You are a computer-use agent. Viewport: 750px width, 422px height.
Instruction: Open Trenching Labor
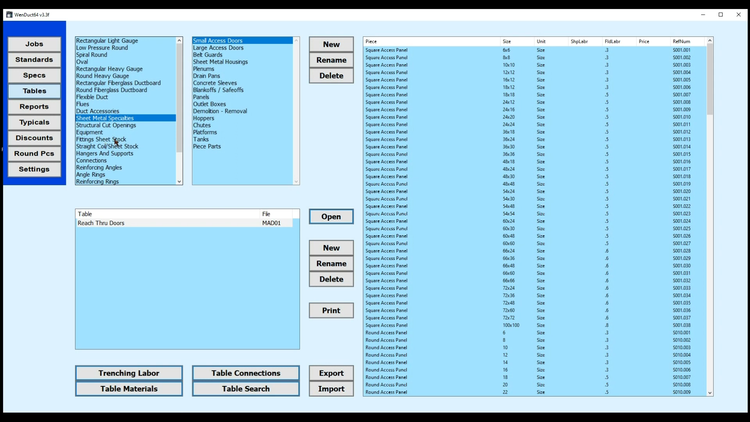tap(128, 373)
